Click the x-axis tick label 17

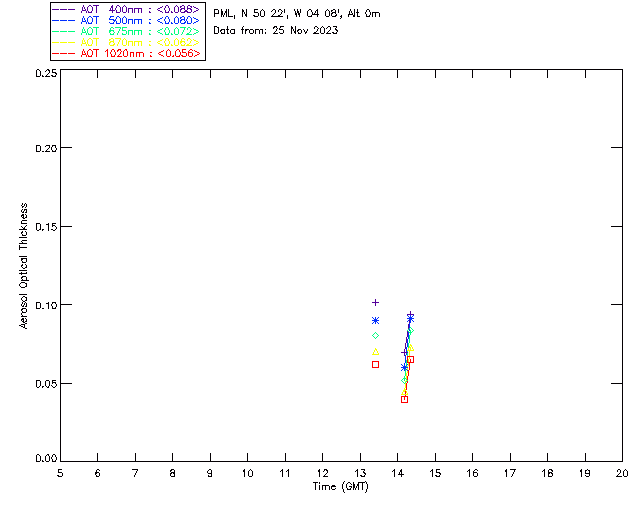[x=510, y=473]
